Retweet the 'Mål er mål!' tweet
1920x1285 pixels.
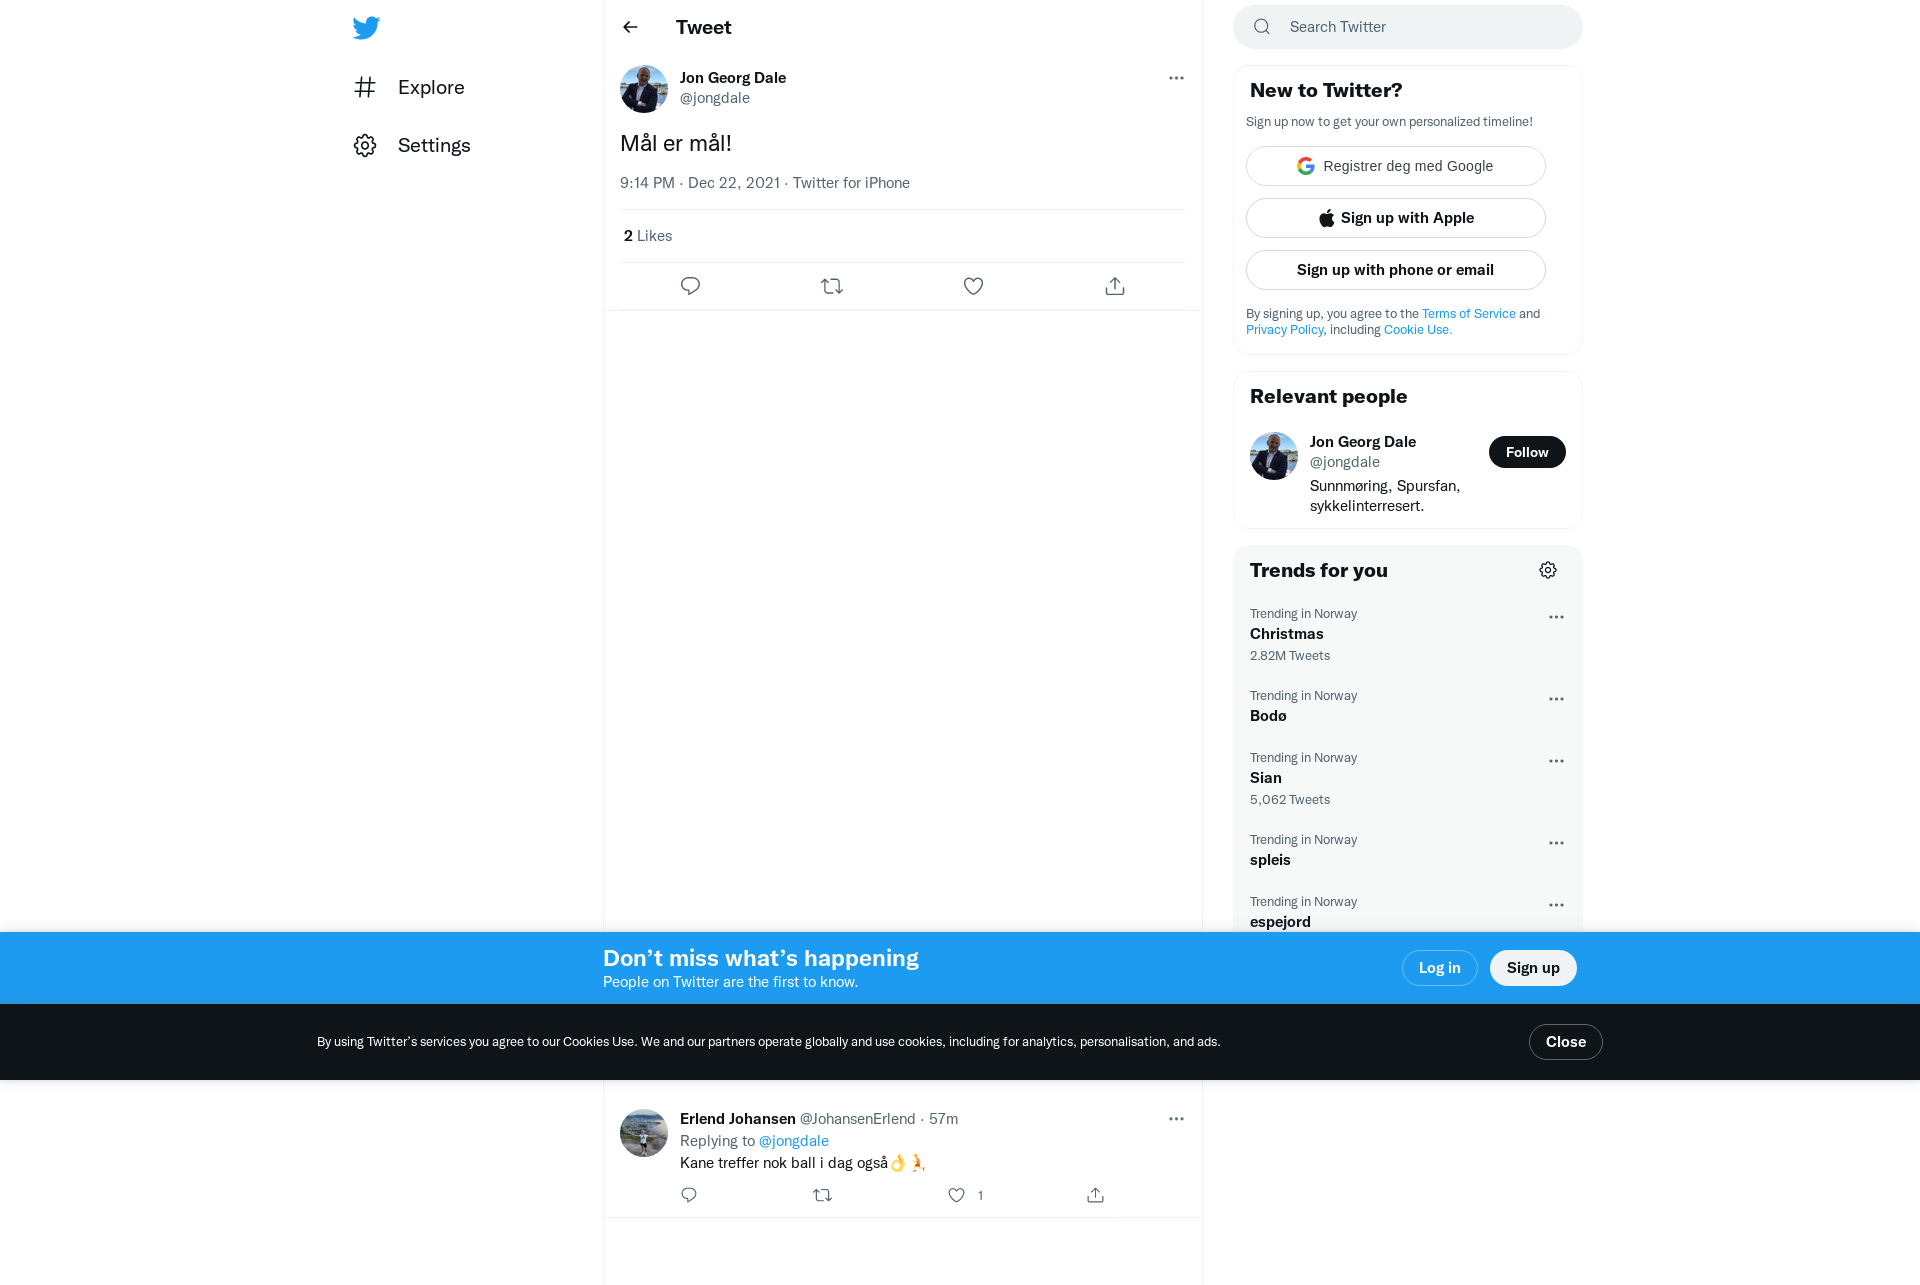point(832,286)
